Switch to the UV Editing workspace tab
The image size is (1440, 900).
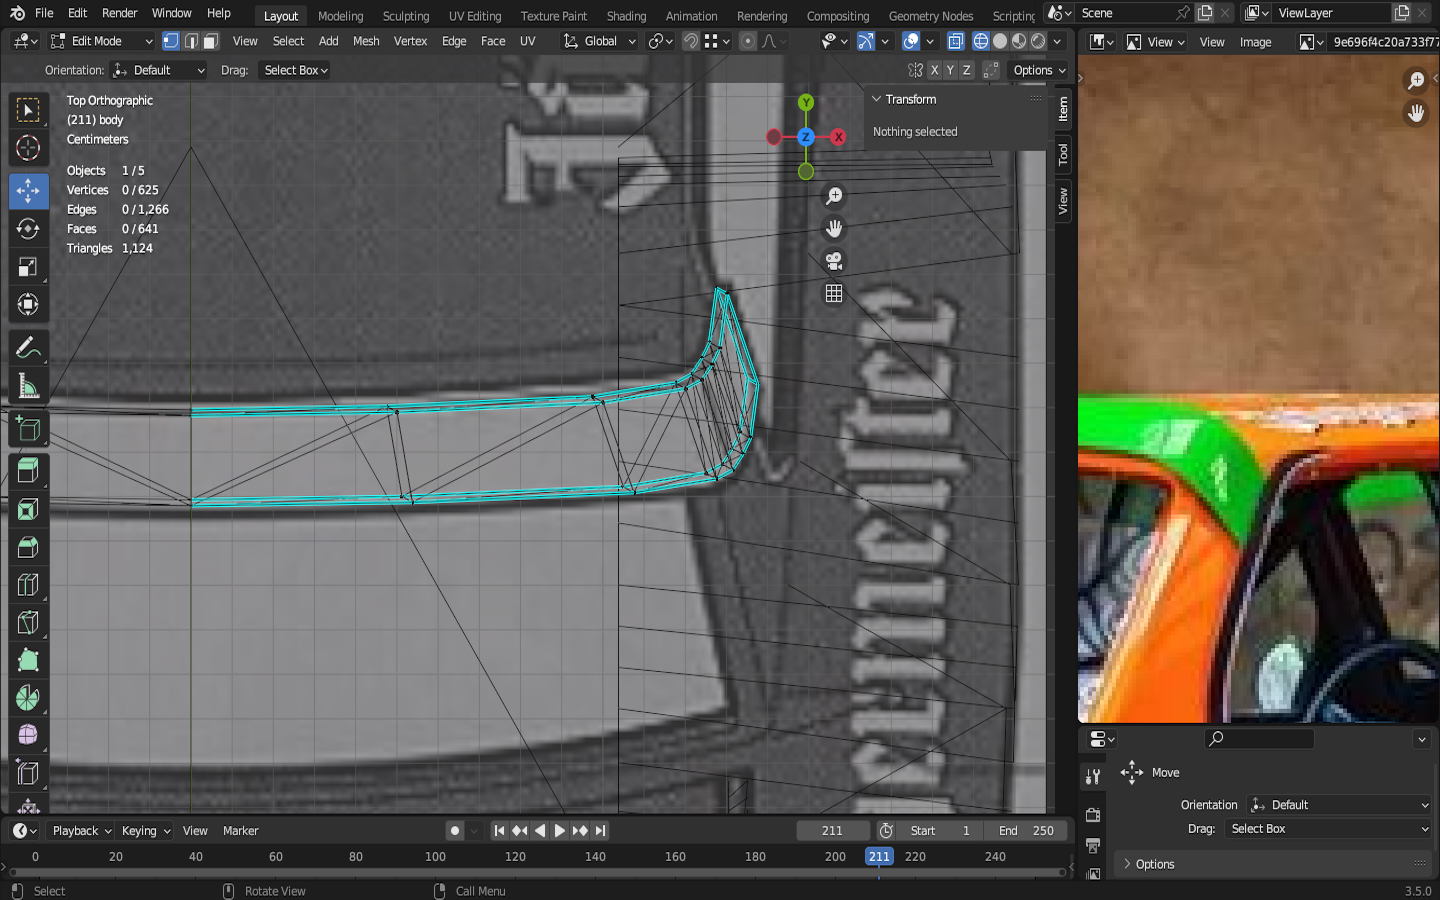pyautogui.click(x=475, y=16)
